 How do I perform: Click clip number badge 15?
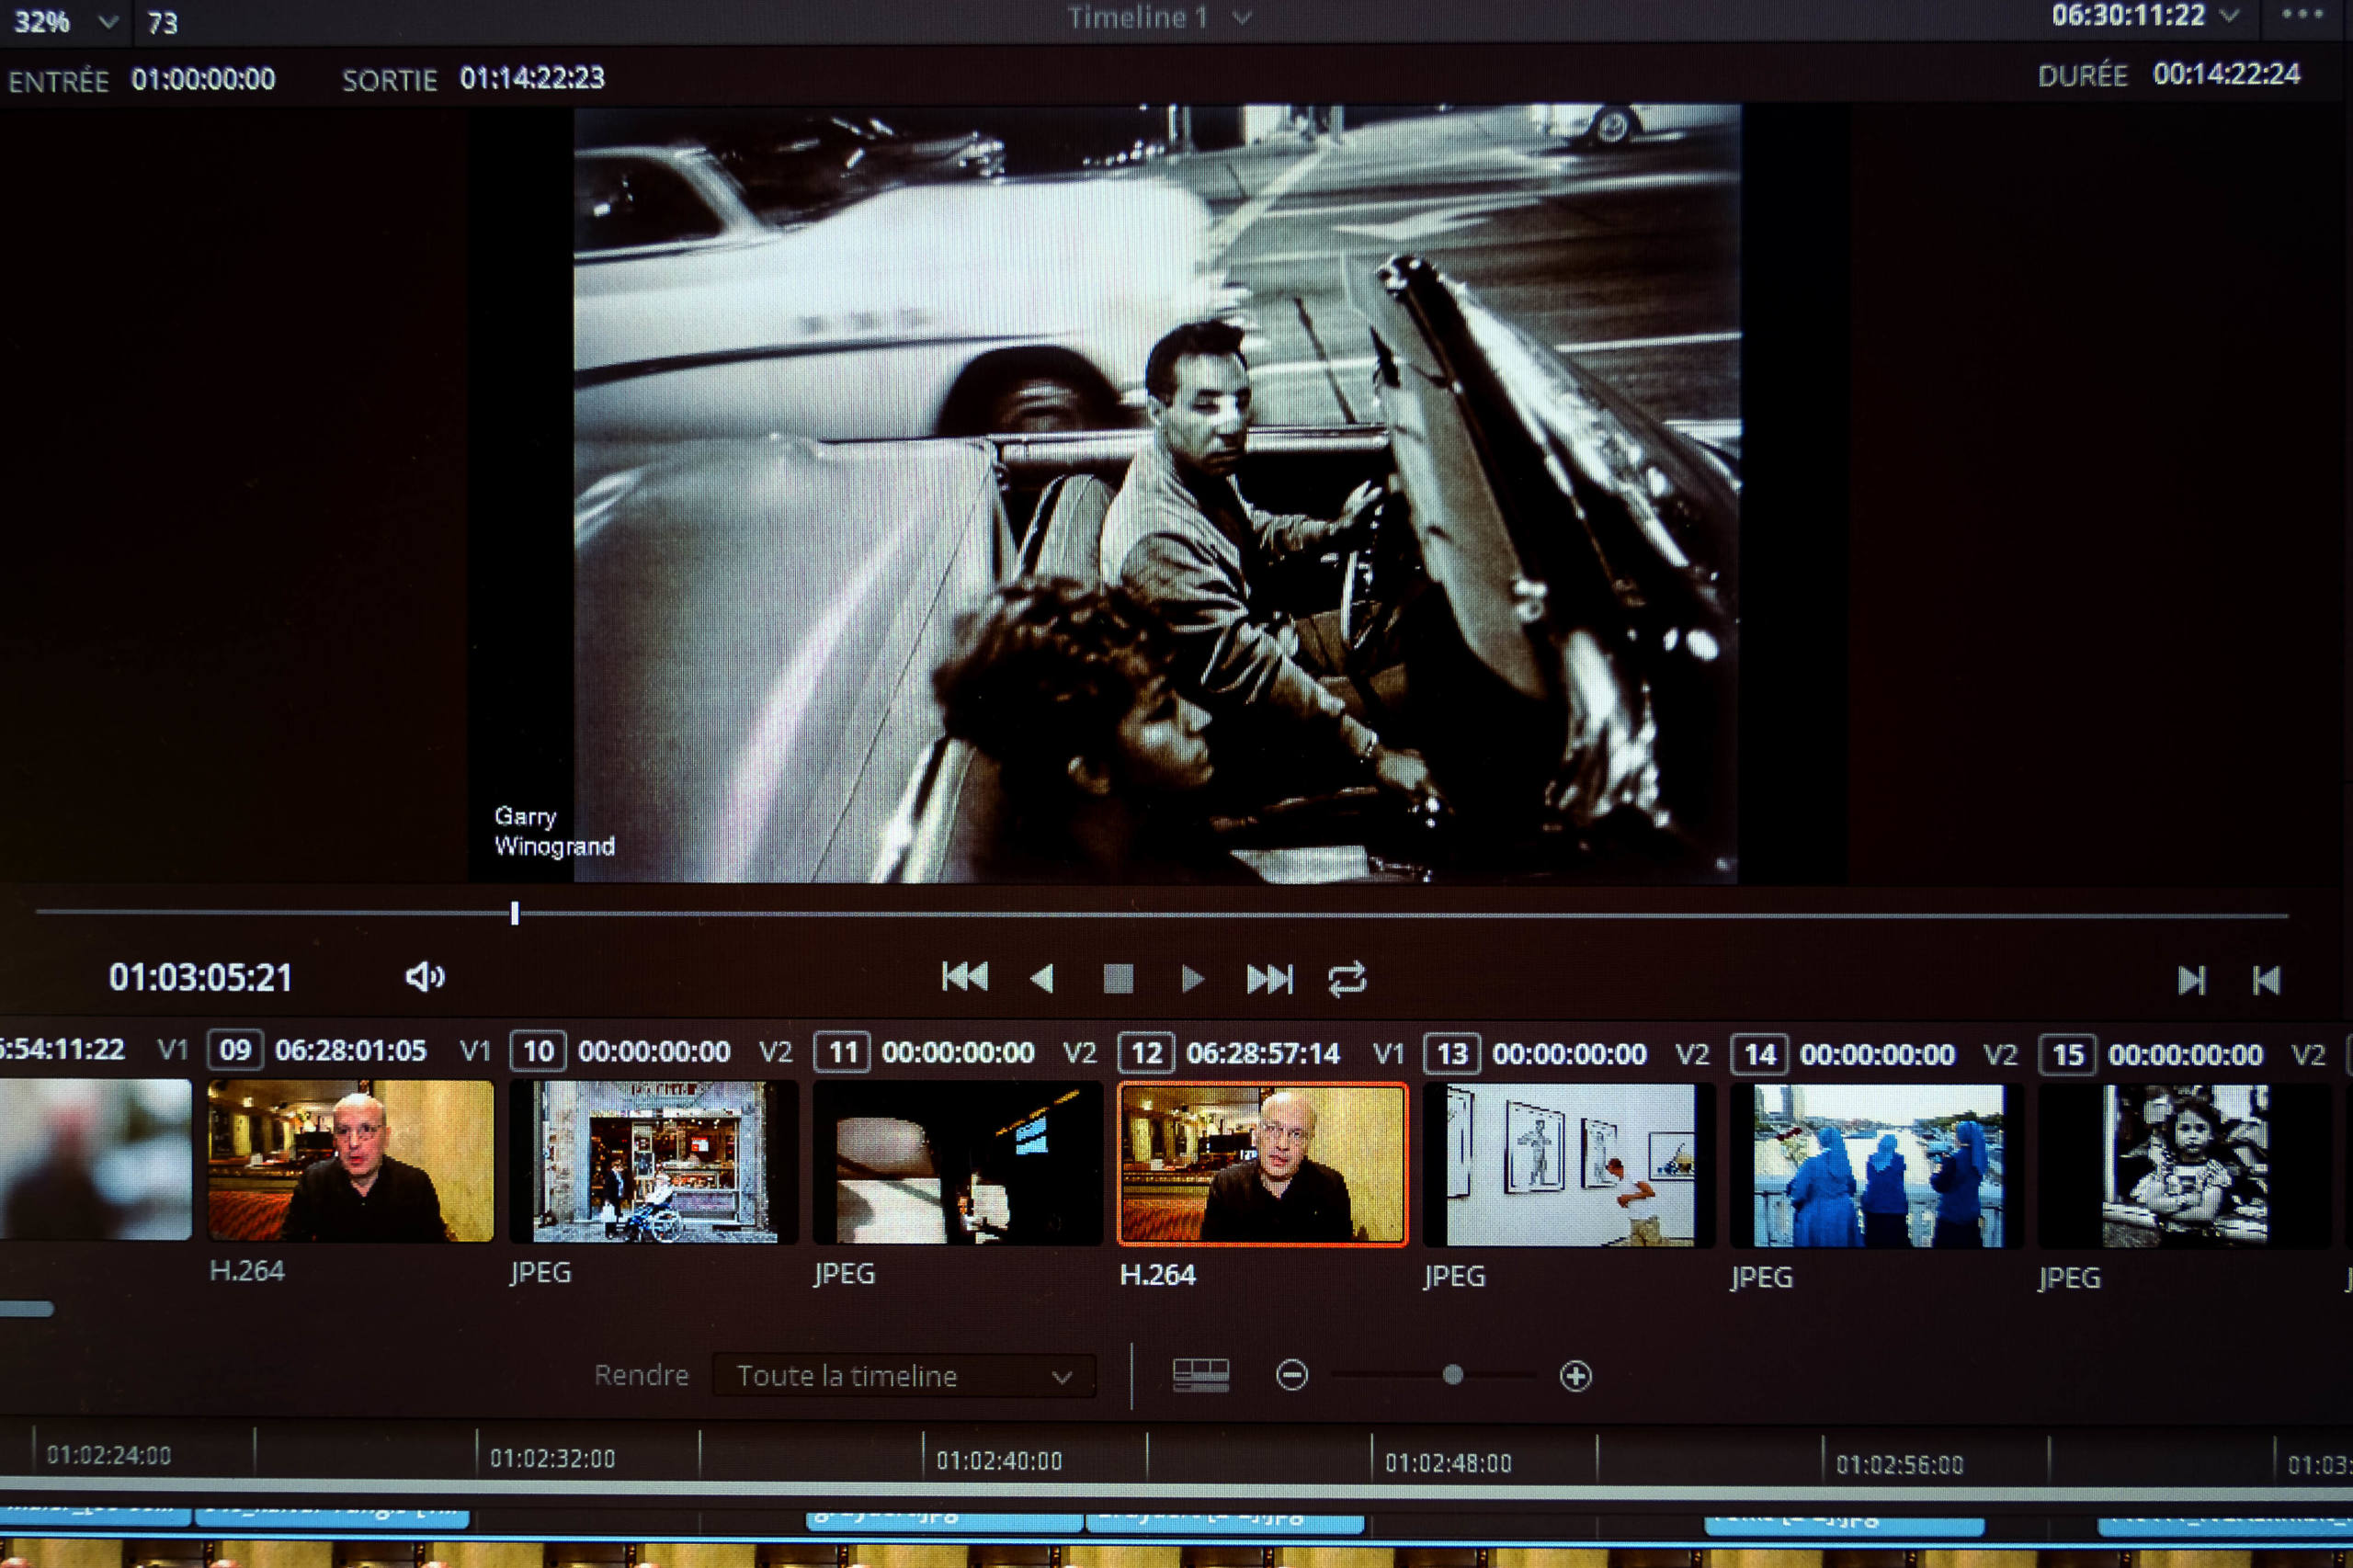tap(2068, 1055)
